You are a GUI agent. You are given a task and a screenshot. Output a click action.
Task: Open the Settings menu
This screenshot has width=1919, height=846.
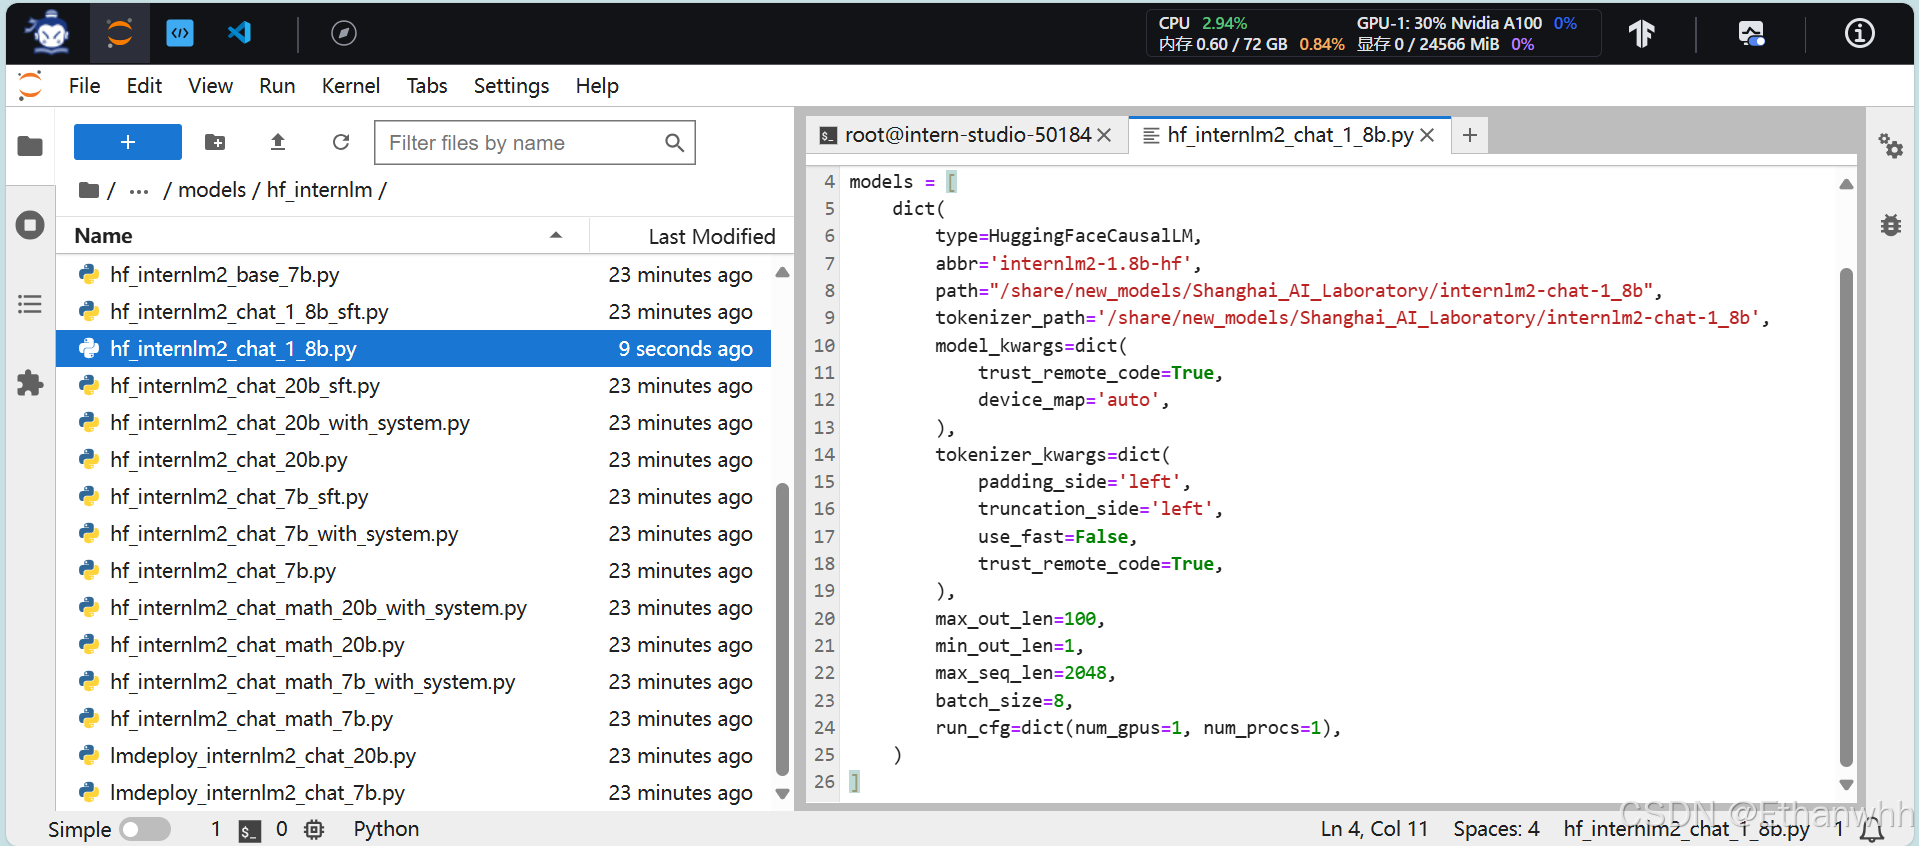pos(511,86)
